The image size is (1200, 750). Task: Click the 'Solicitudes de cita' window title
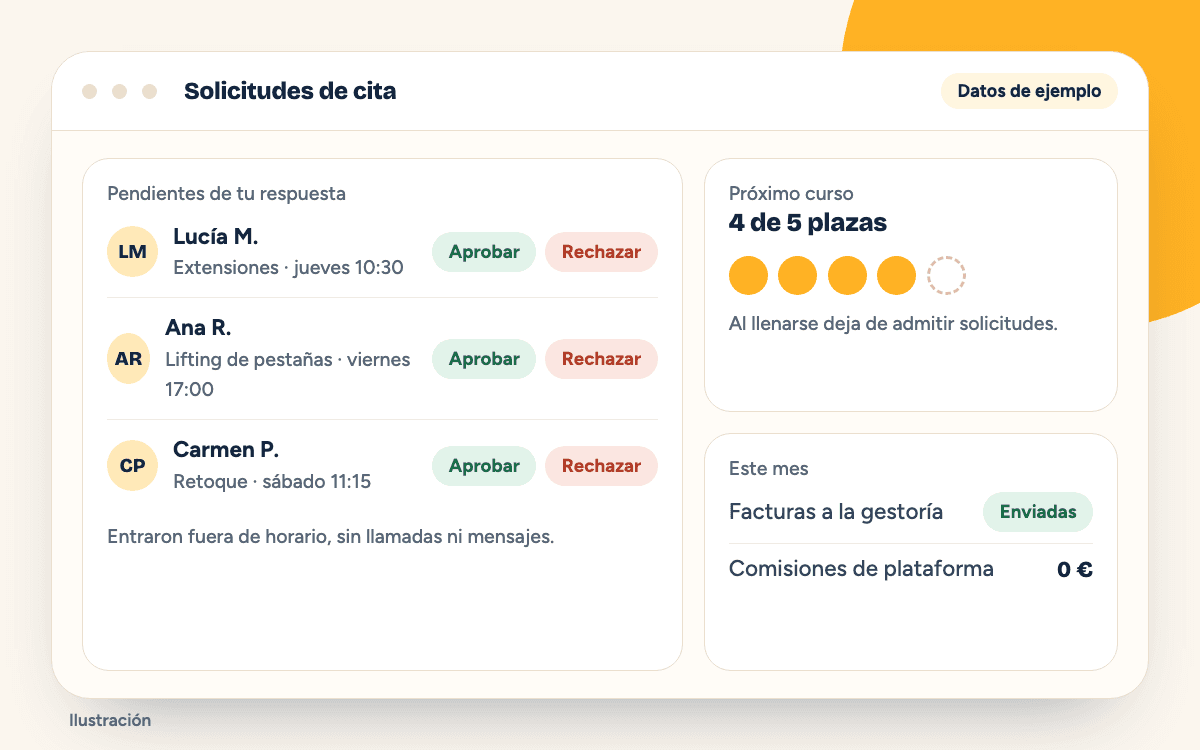(290, 91)
